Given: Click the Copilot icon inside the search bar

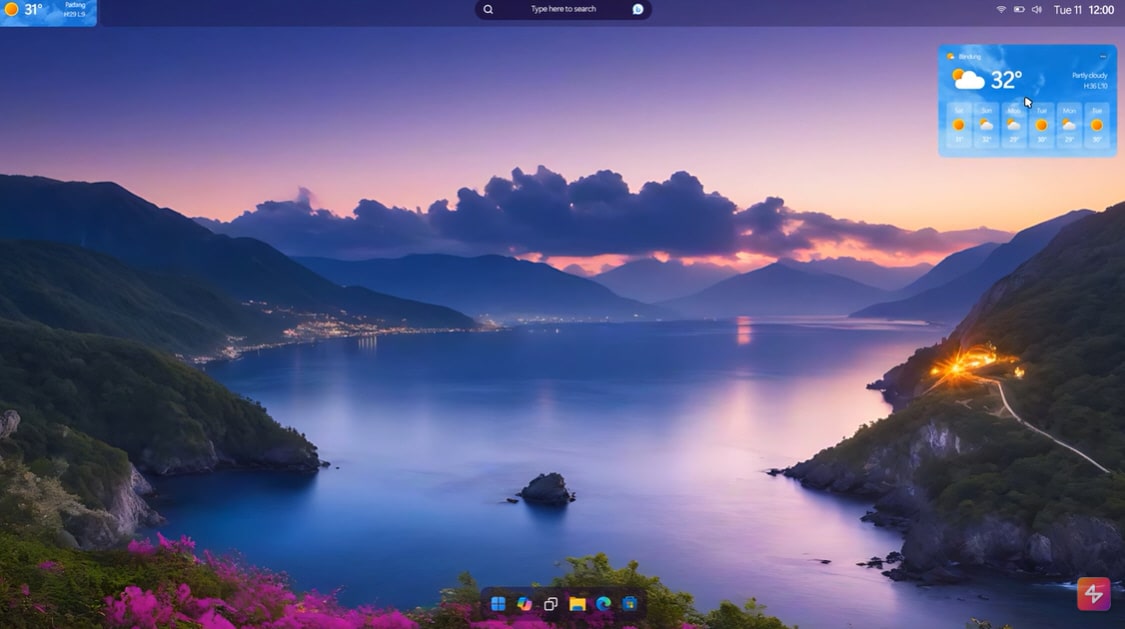Looking at the screenshot, I should click(638, 9).
